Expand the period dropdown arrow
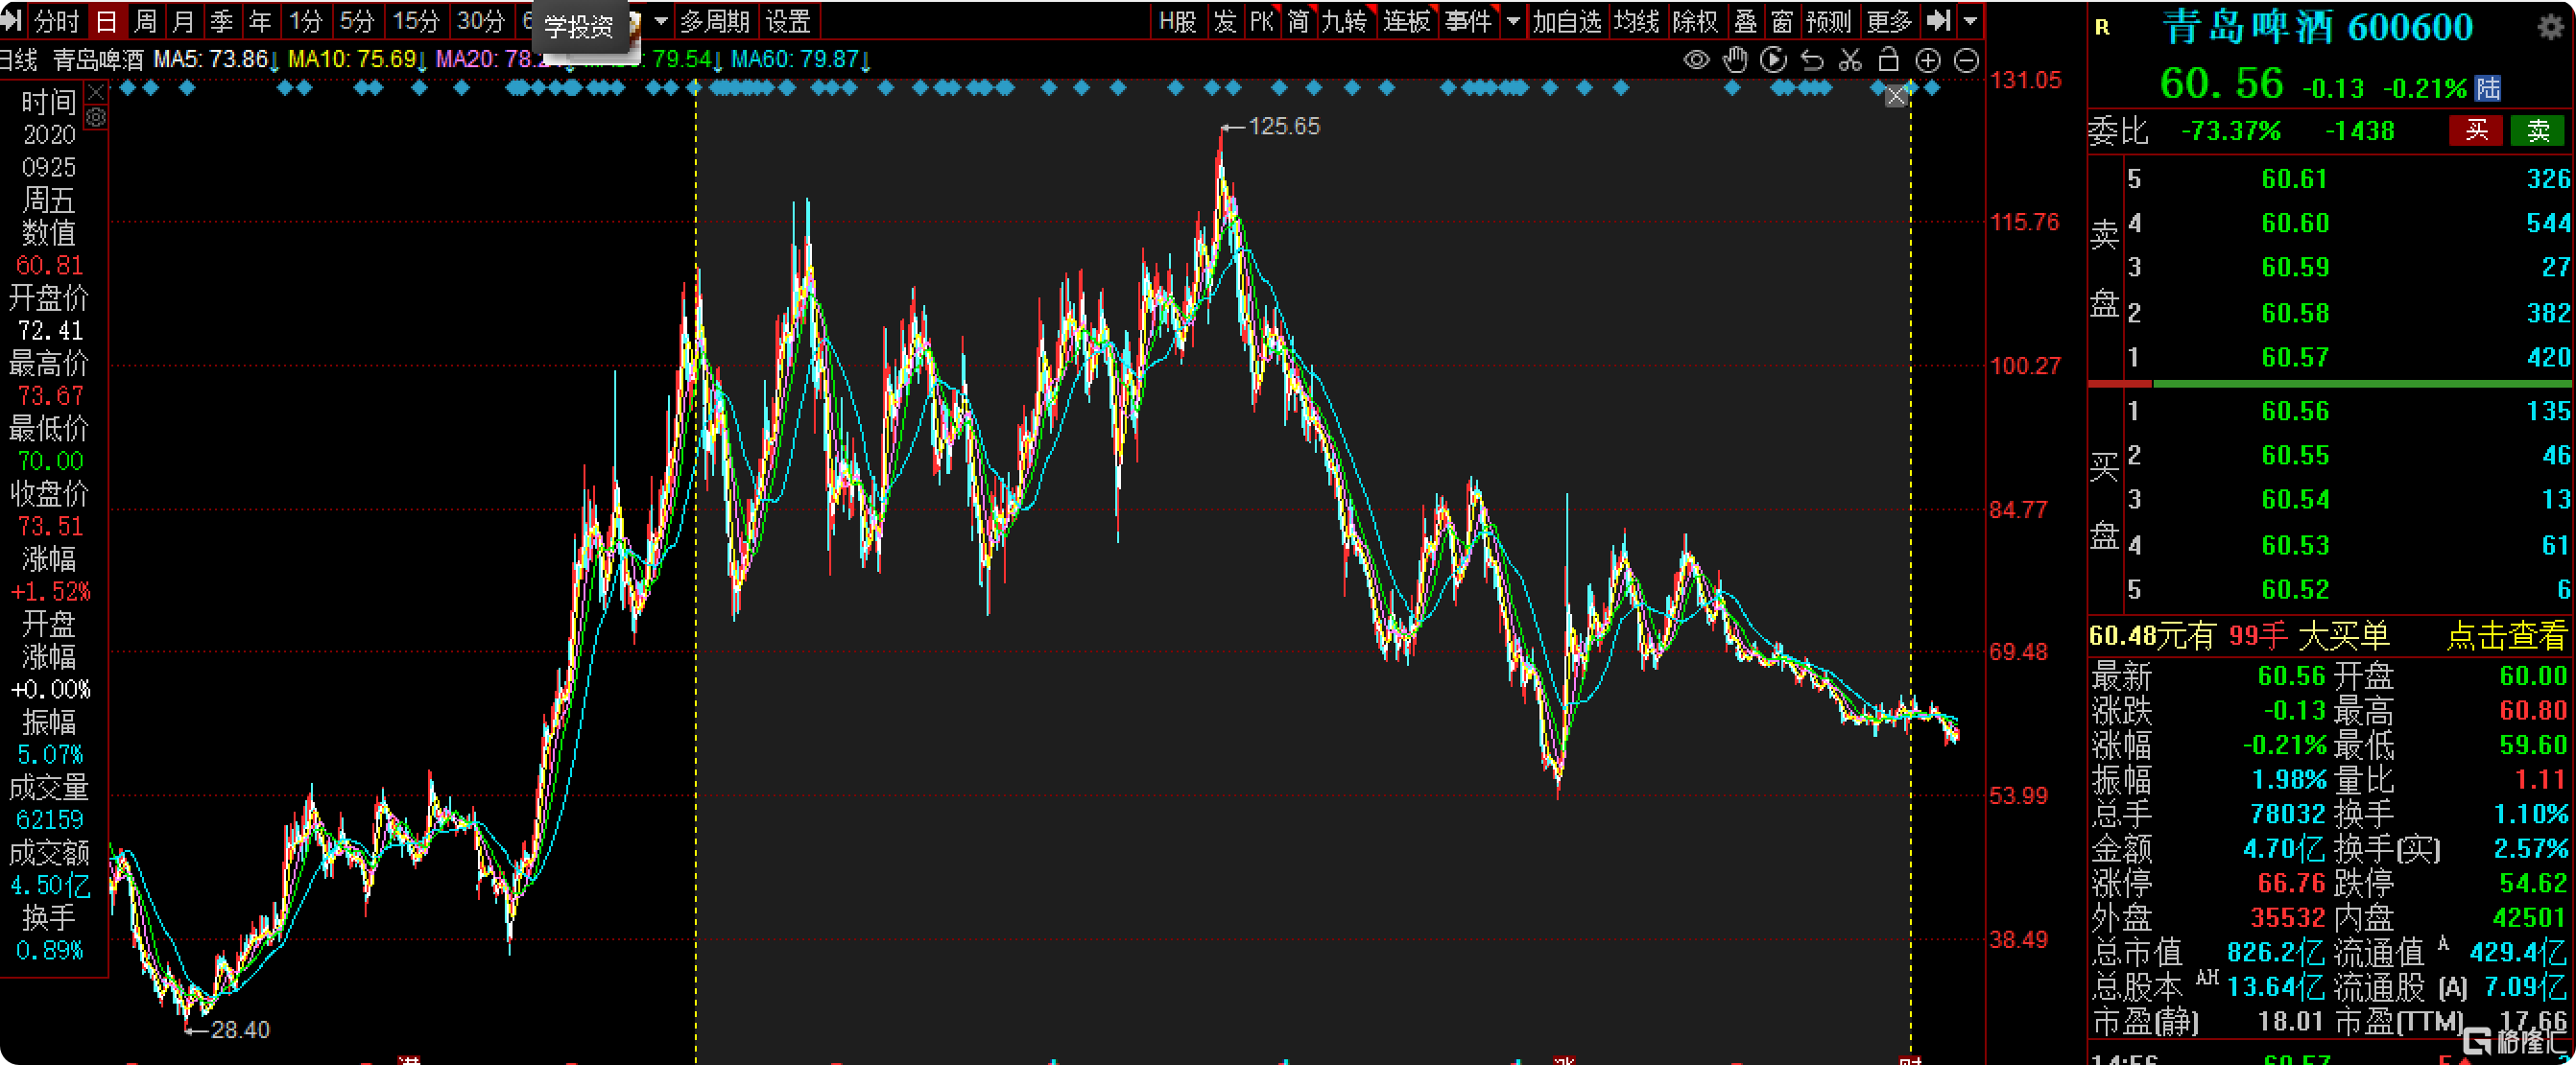 pos(661,21)
